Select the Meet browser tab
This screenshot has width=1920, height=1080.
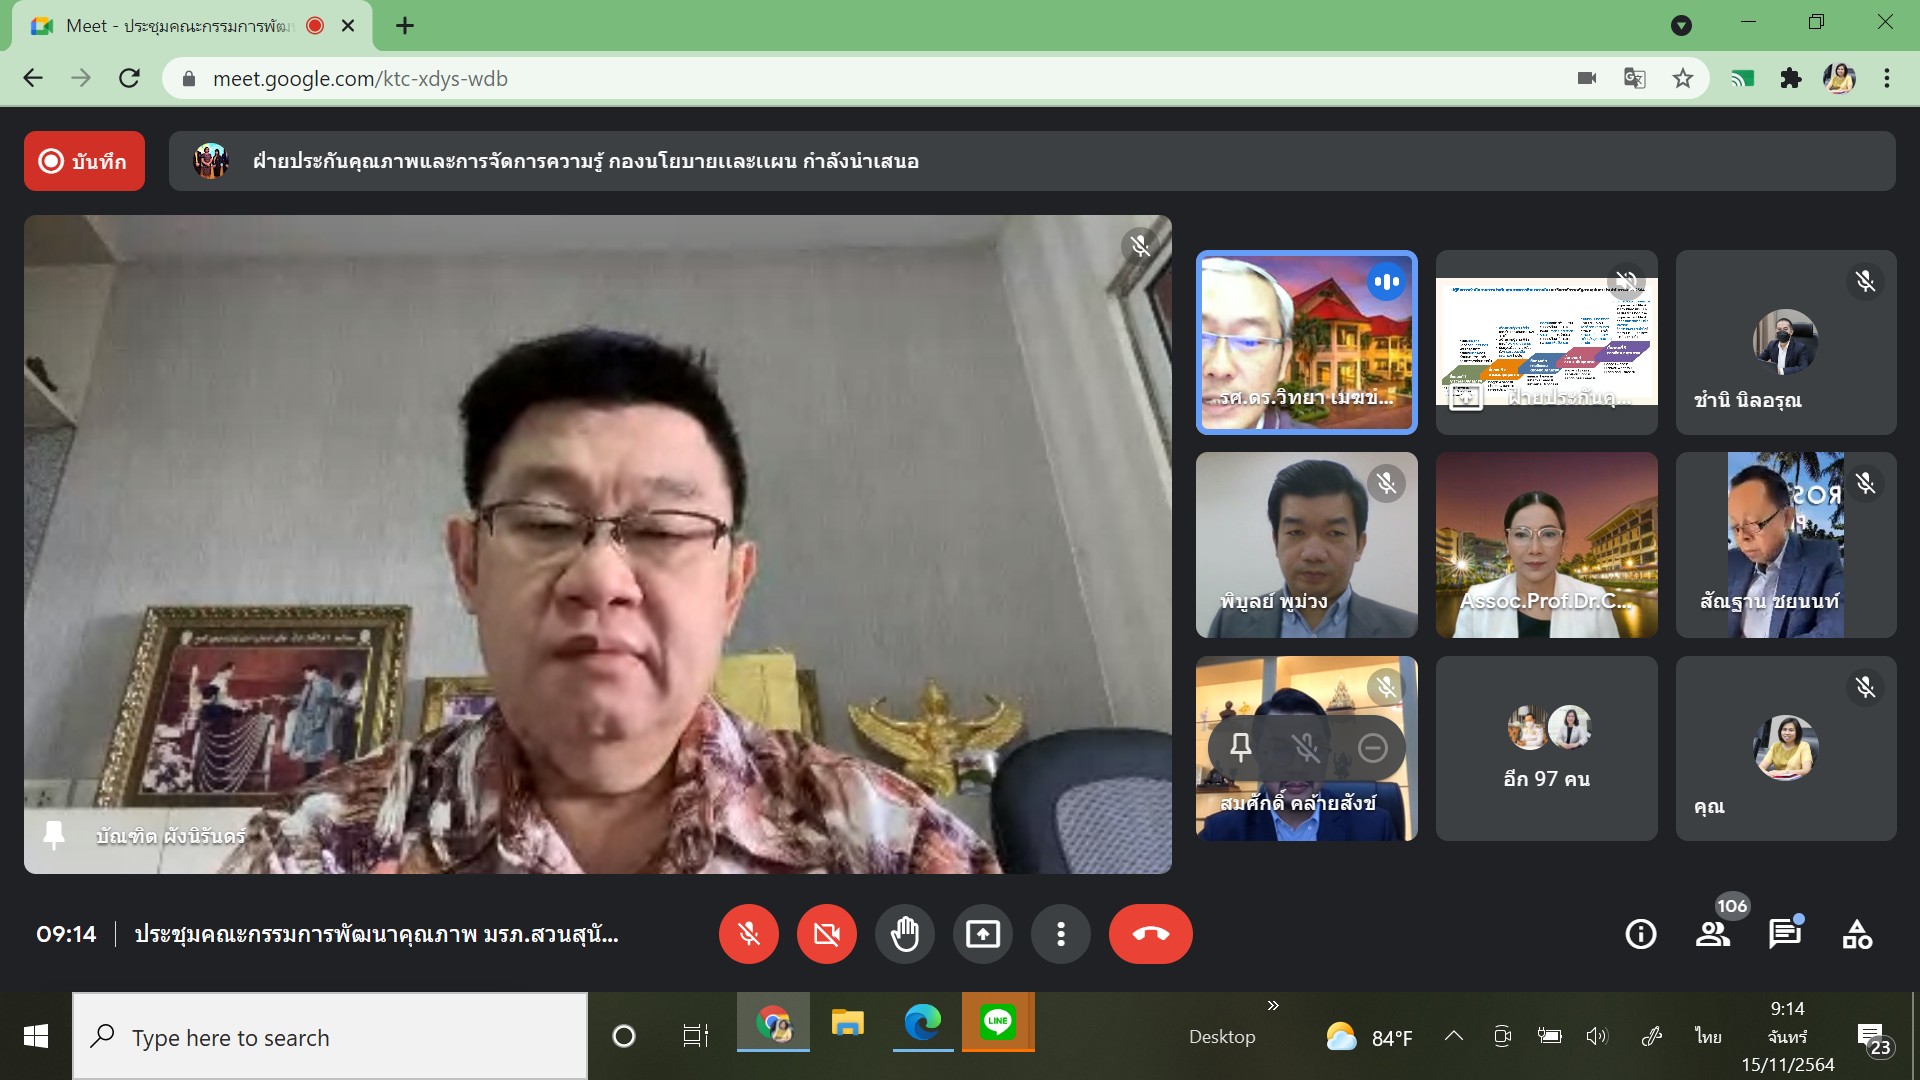click(180, 26)
